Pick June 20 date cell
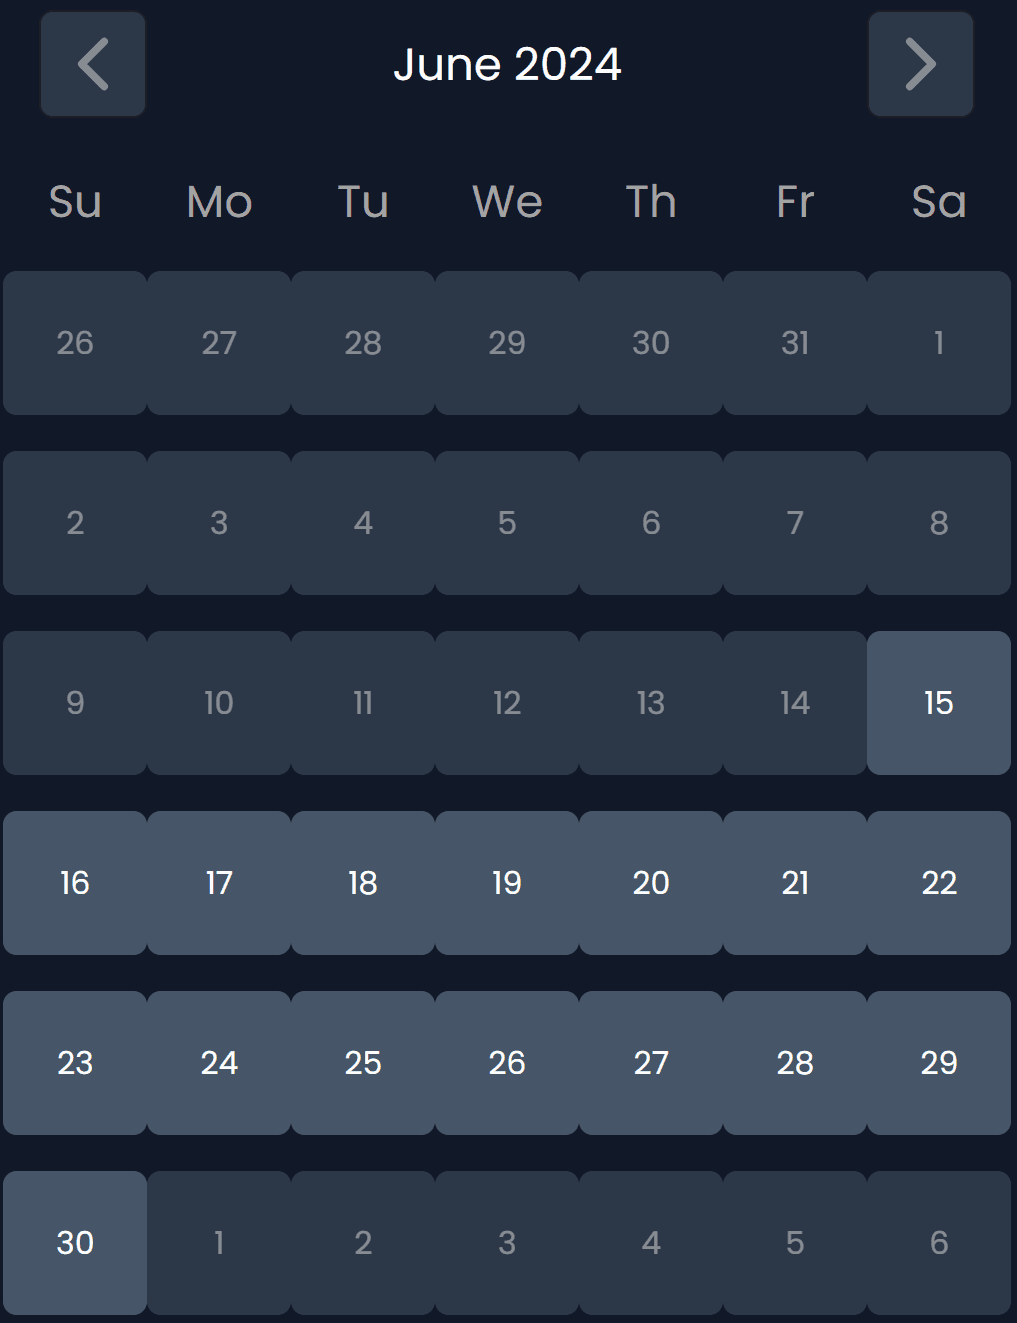Viewport: 1017px width, 1323px height. pos(651,883)
